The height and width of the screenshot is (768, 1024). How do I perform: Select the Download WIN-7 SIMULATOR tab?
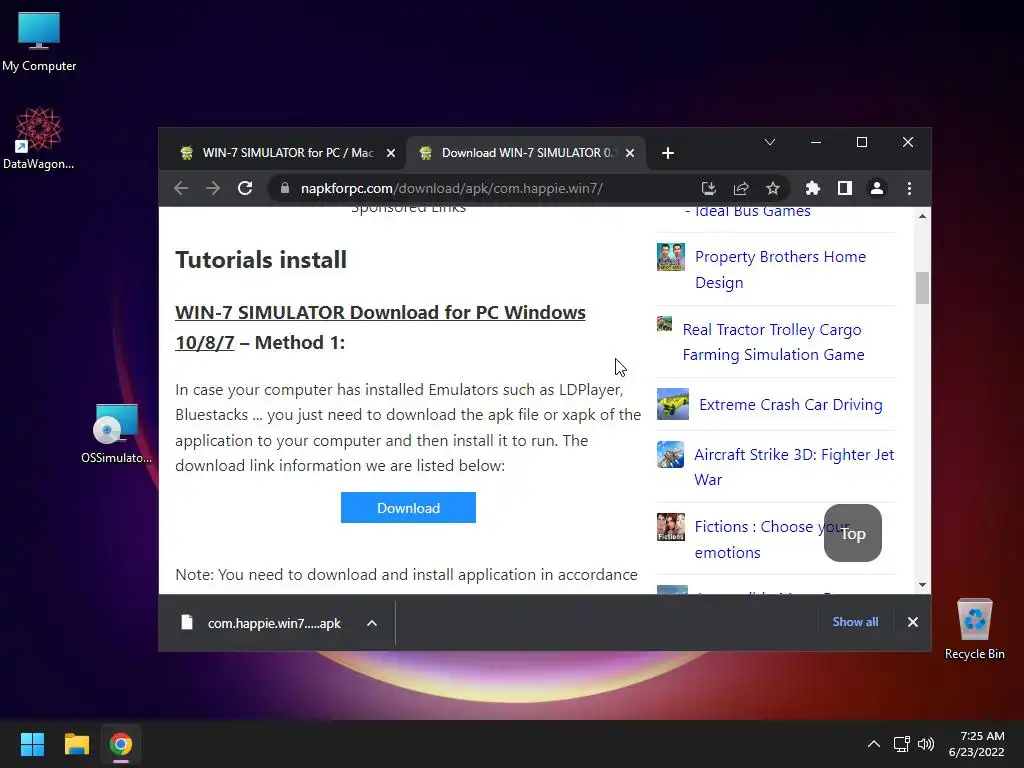[525, 153]
